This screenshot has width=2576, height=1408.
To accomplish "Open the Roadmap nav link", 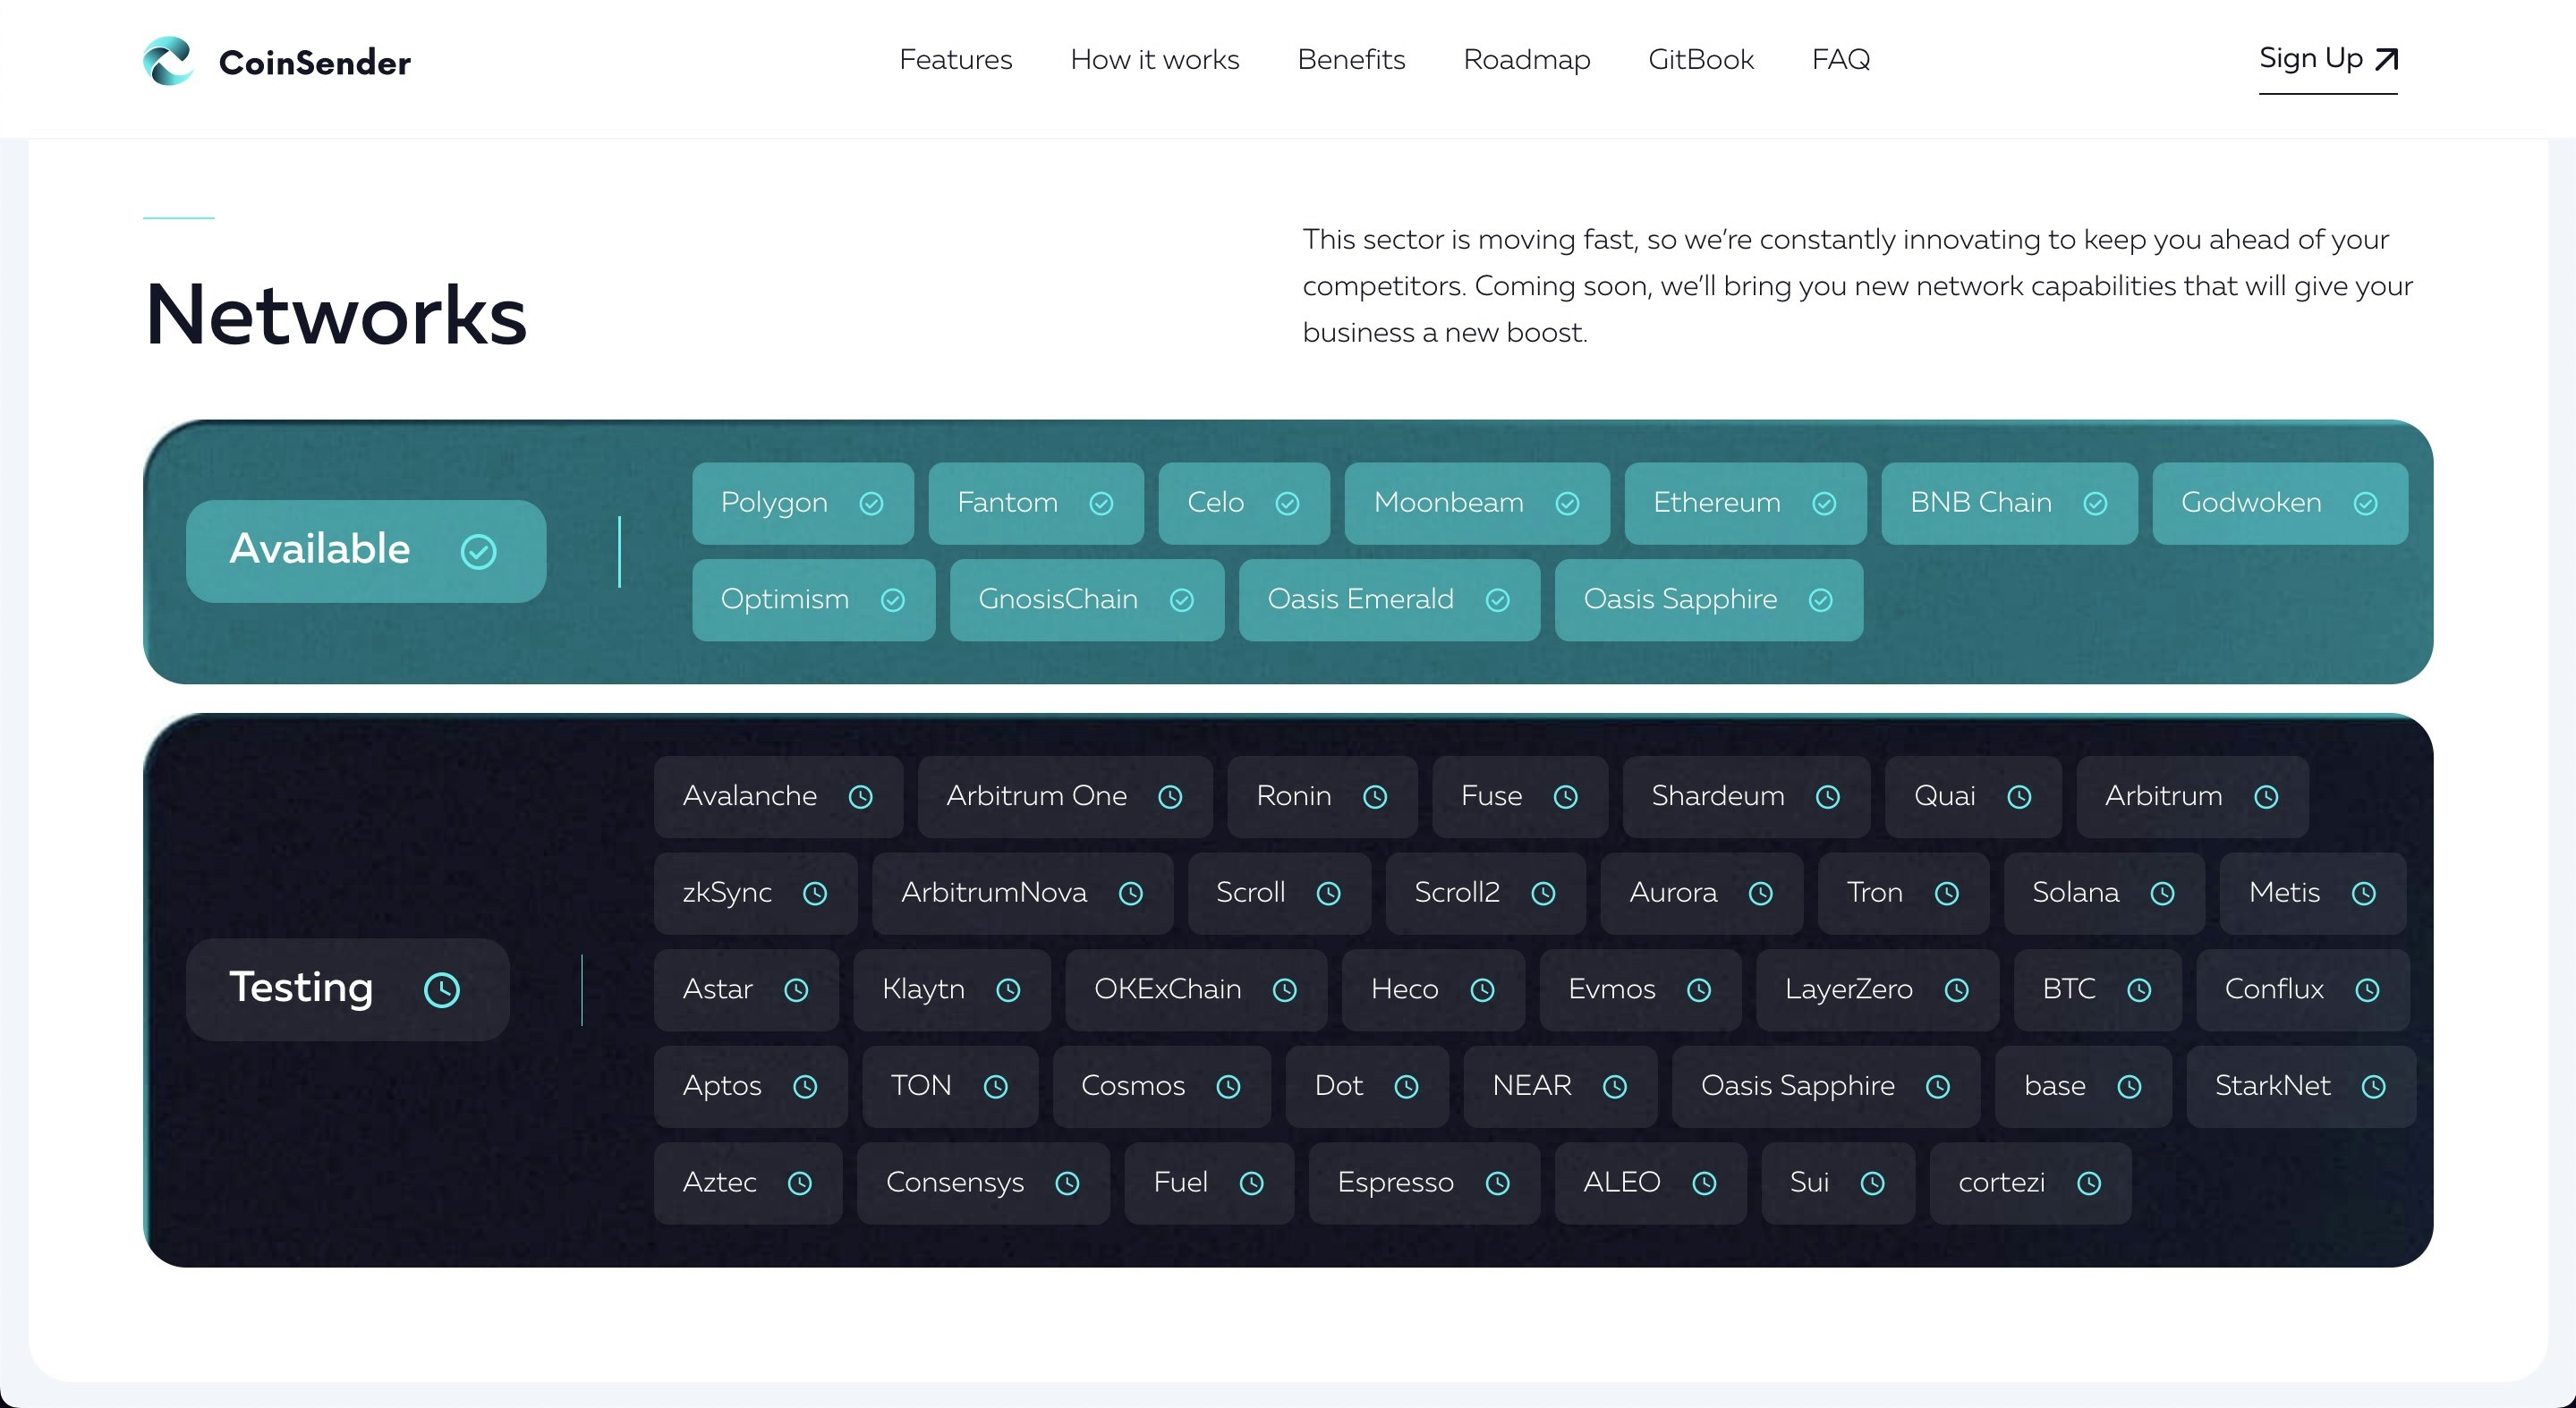I will [1526, 60].
